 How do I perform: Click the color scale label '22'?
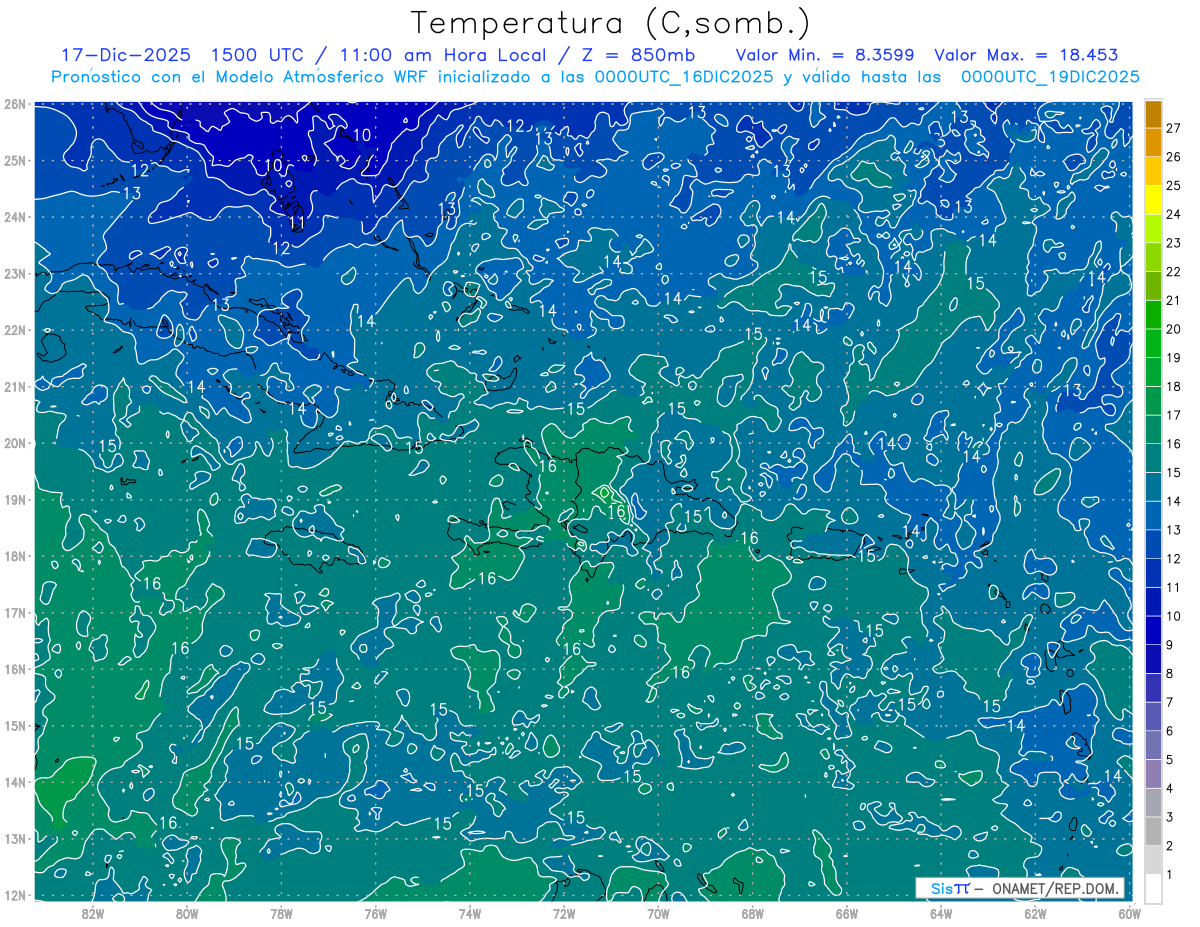[x=1174, y=272]
